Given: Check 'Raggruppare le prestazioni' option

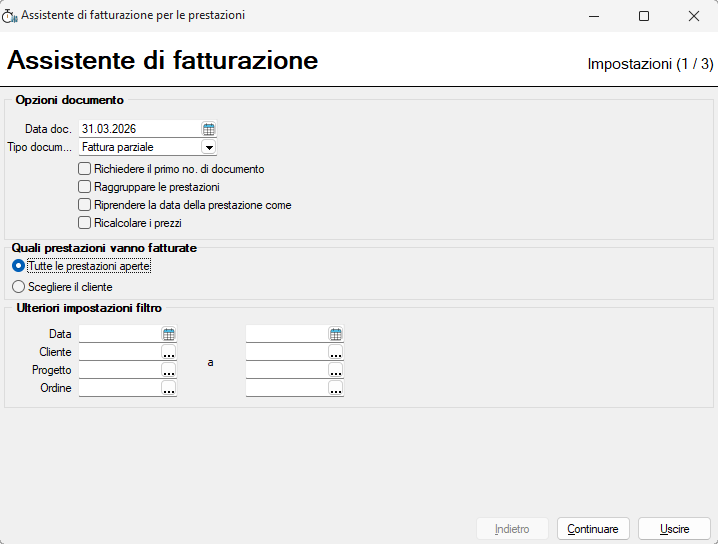Looking at the screenshot, I should [x=85, y=187].
